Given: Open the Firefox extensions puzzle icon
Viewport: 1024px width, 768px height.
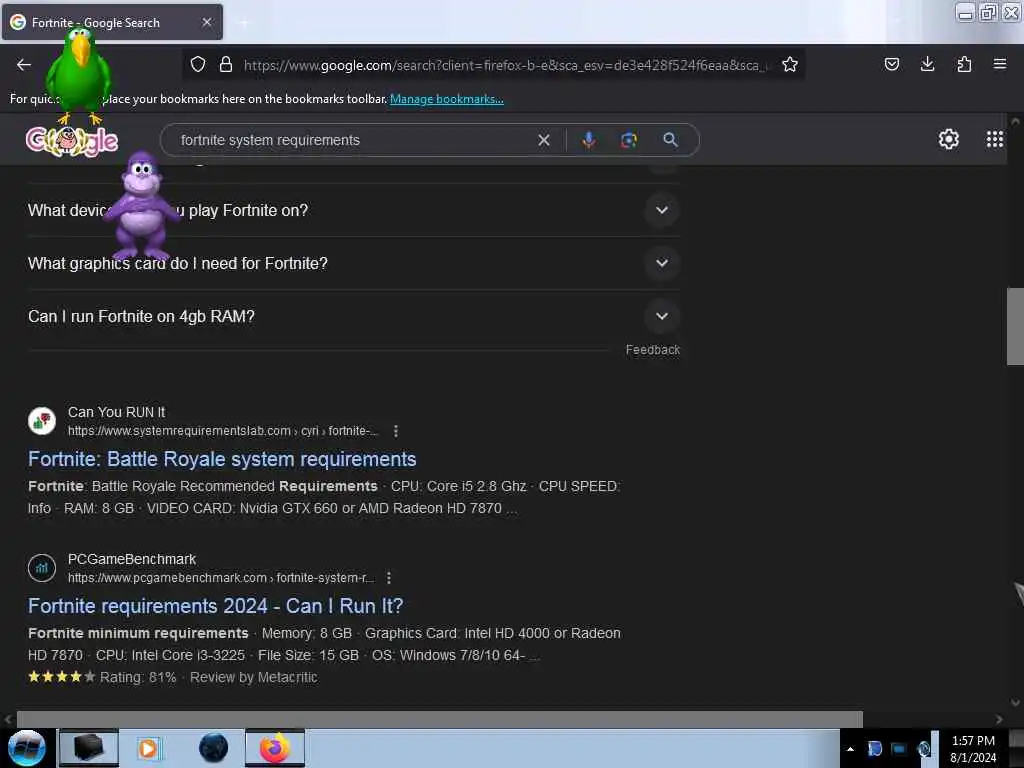Looking at the screenshot, I should point(964,64).
